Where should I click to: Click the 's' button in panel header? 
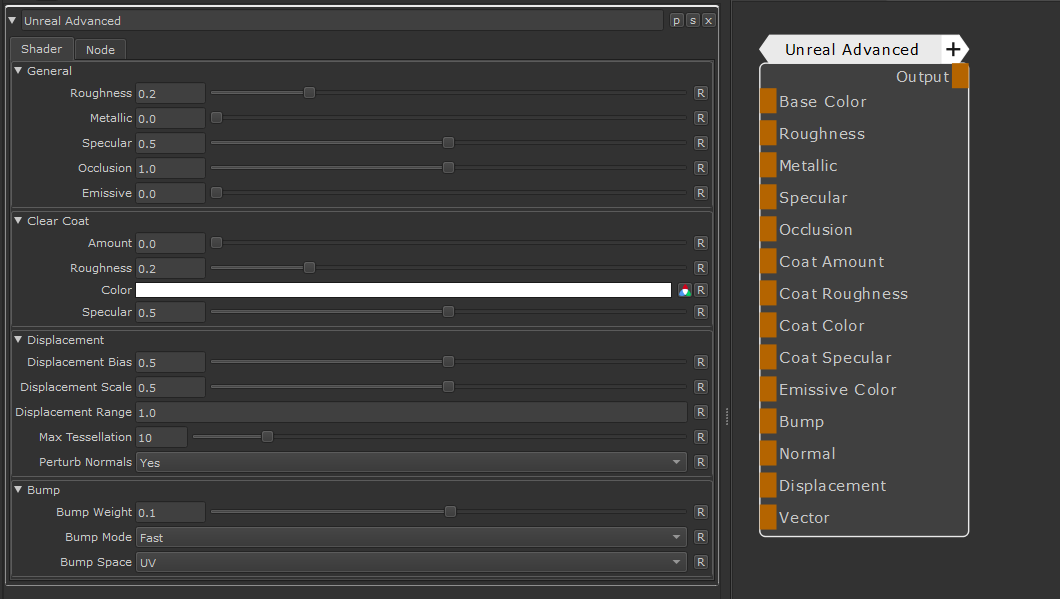(x=692, y=21)
